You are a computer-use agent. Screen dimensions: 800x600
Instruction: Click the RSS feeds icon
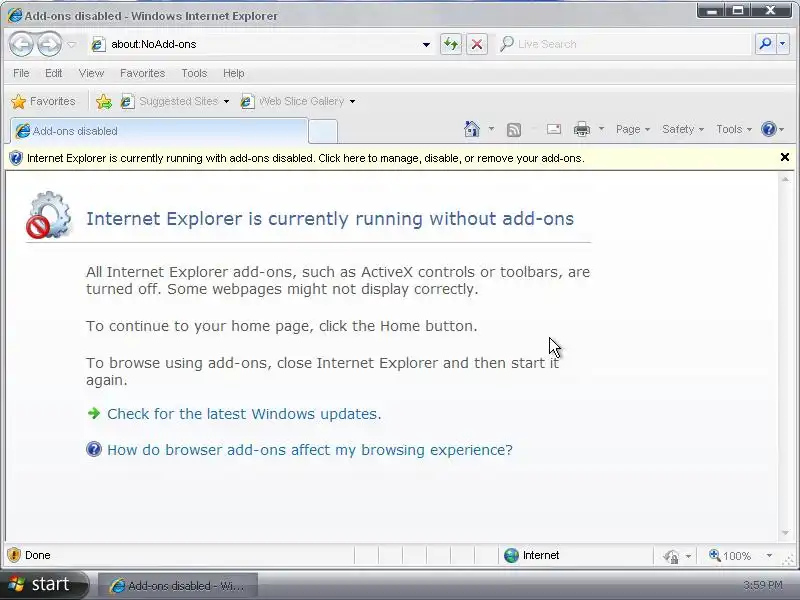click(x=514, y=130)
